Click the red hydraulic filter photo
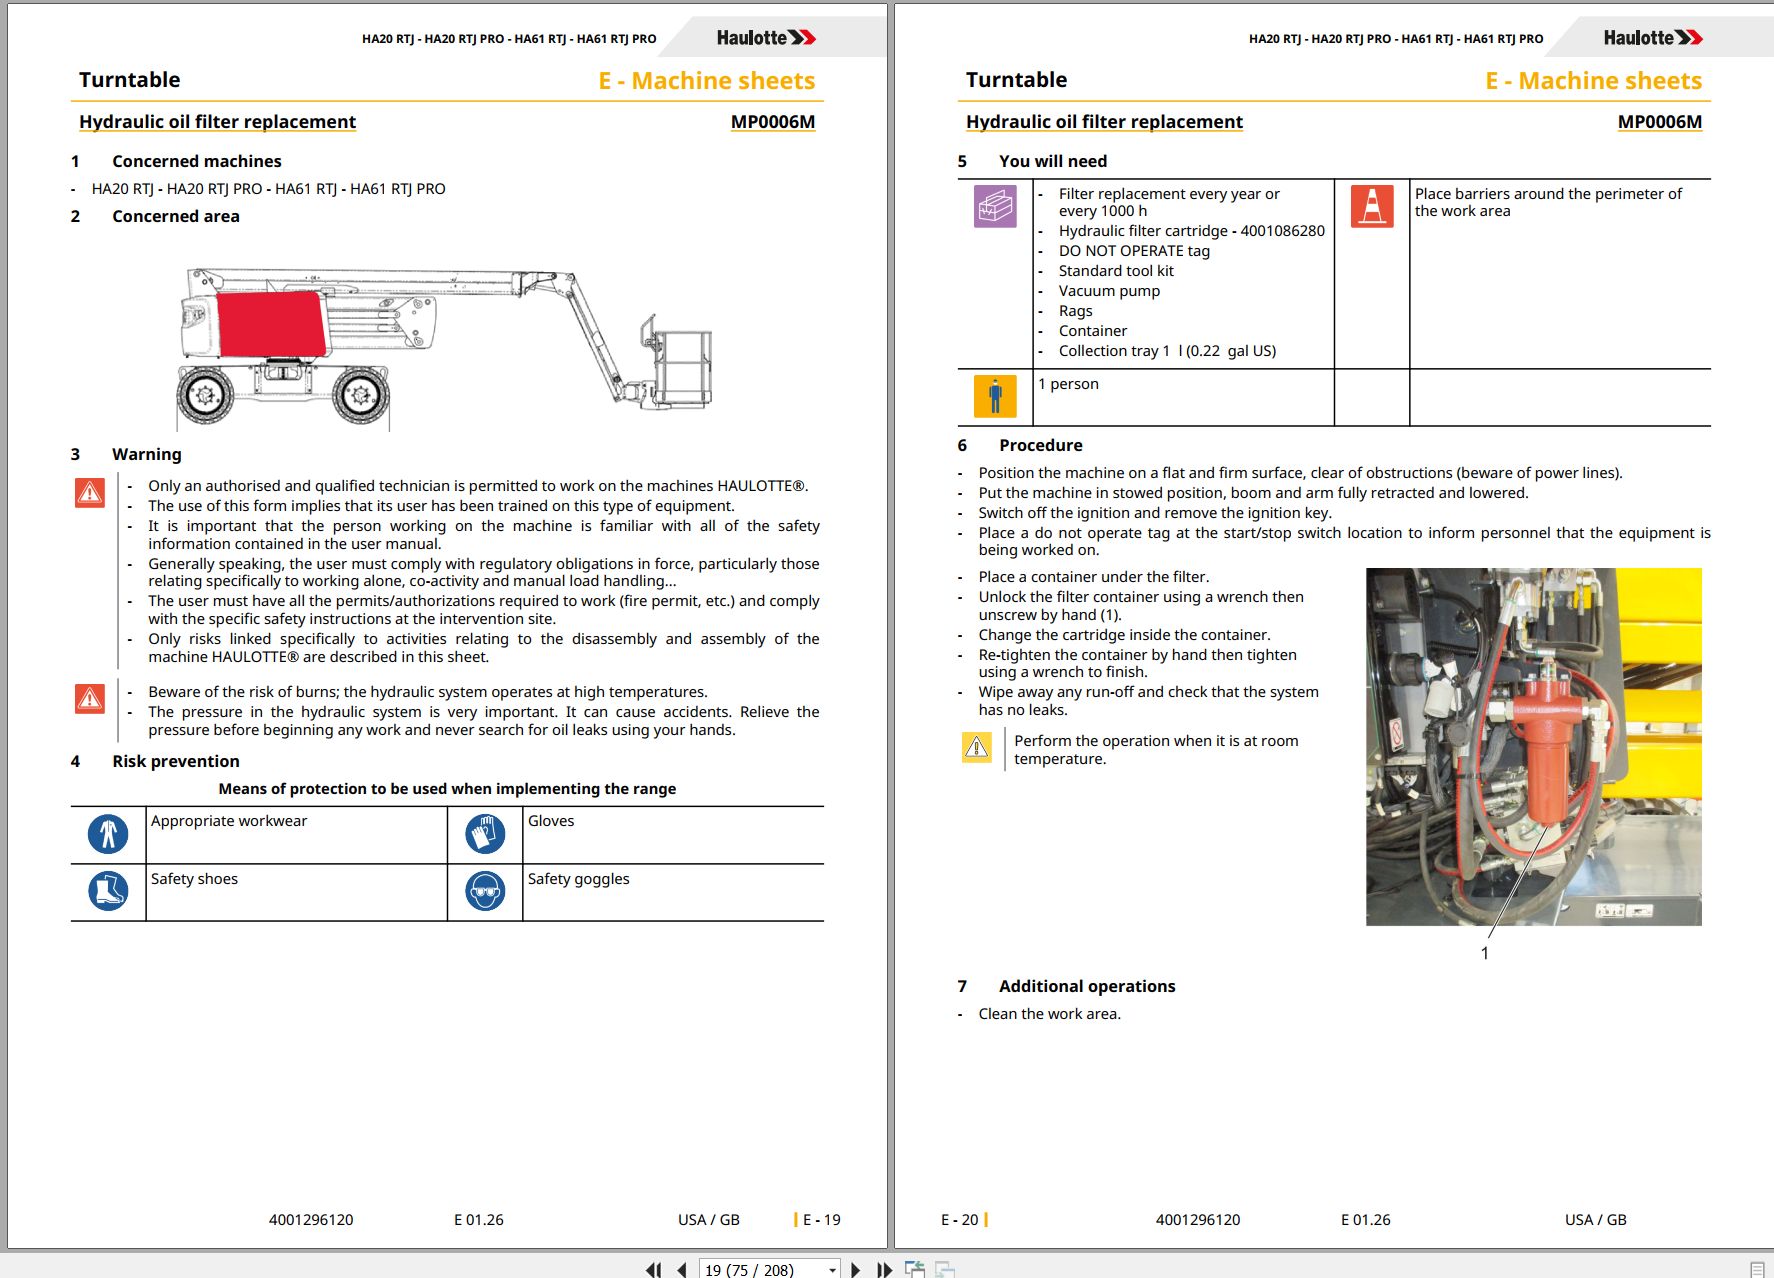The width and height of the screenshot is (1774, 1278). click(1533, 746)
